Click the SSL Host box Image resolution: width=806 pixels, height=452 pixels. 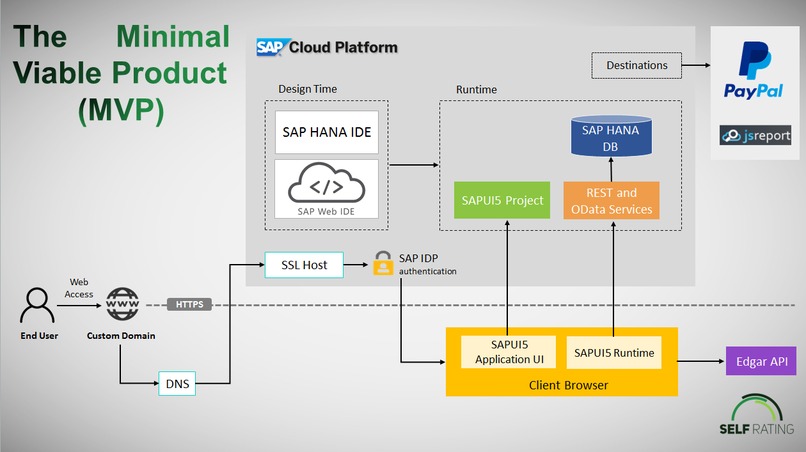click(x=304, y=265)
